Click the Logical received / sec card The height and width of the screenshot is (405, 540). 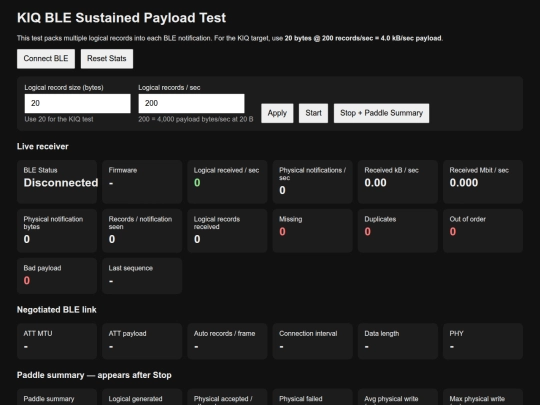point(227,182)
